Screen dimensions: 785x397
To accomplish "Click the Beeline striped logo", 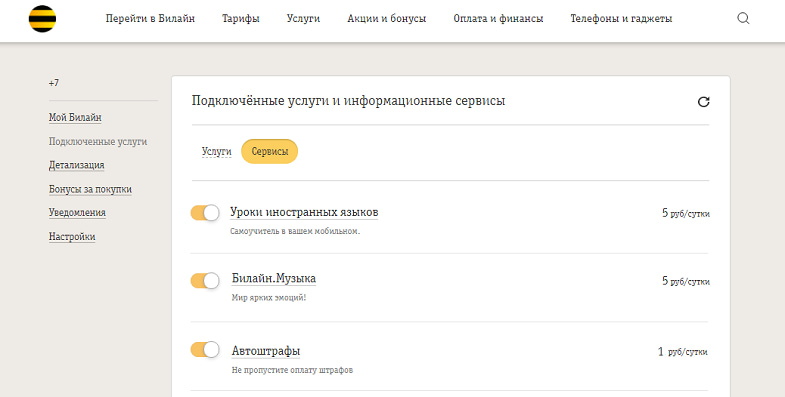I will point(43,19).
